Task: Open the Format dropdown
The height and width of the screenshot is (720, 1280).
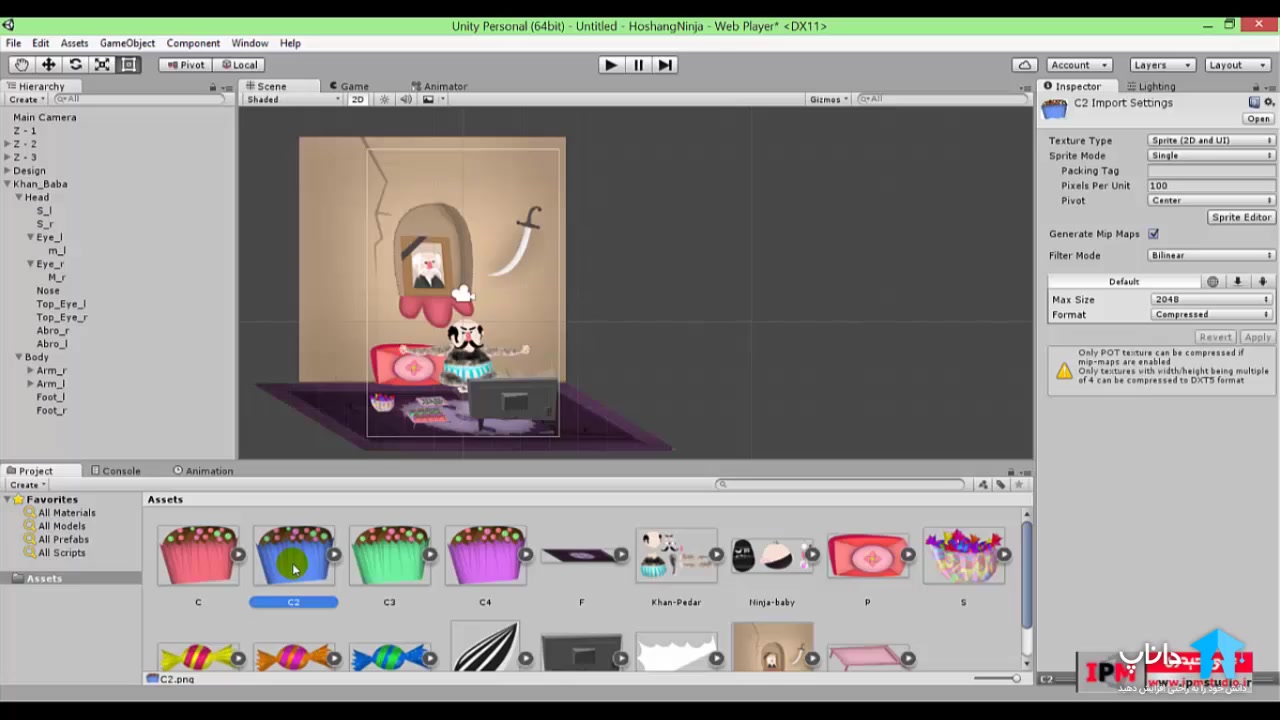Action: [1211, 315]
